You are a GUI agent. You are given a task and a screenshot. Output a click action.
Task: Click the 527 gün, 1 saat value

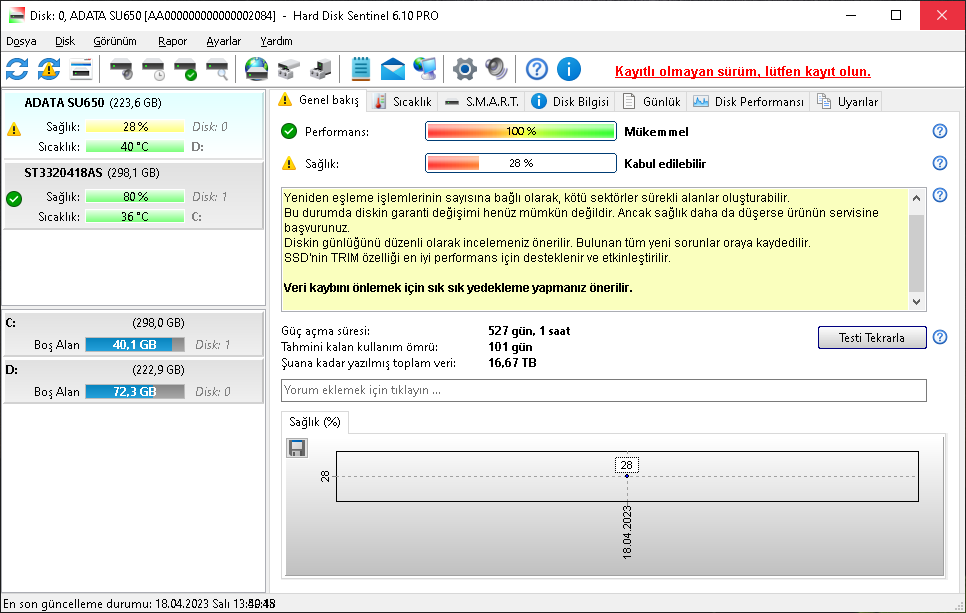529,331
